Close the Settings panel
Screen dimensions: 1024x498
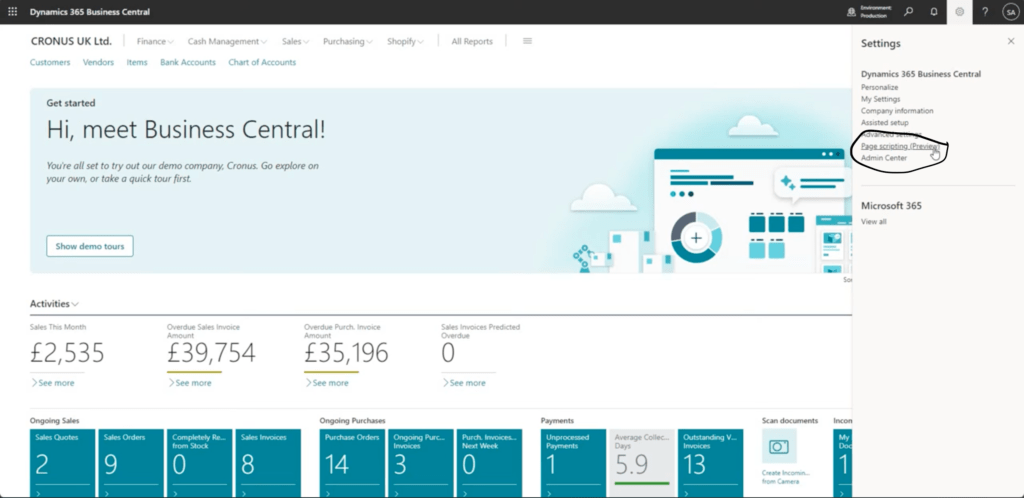[x=1010, y=41]
